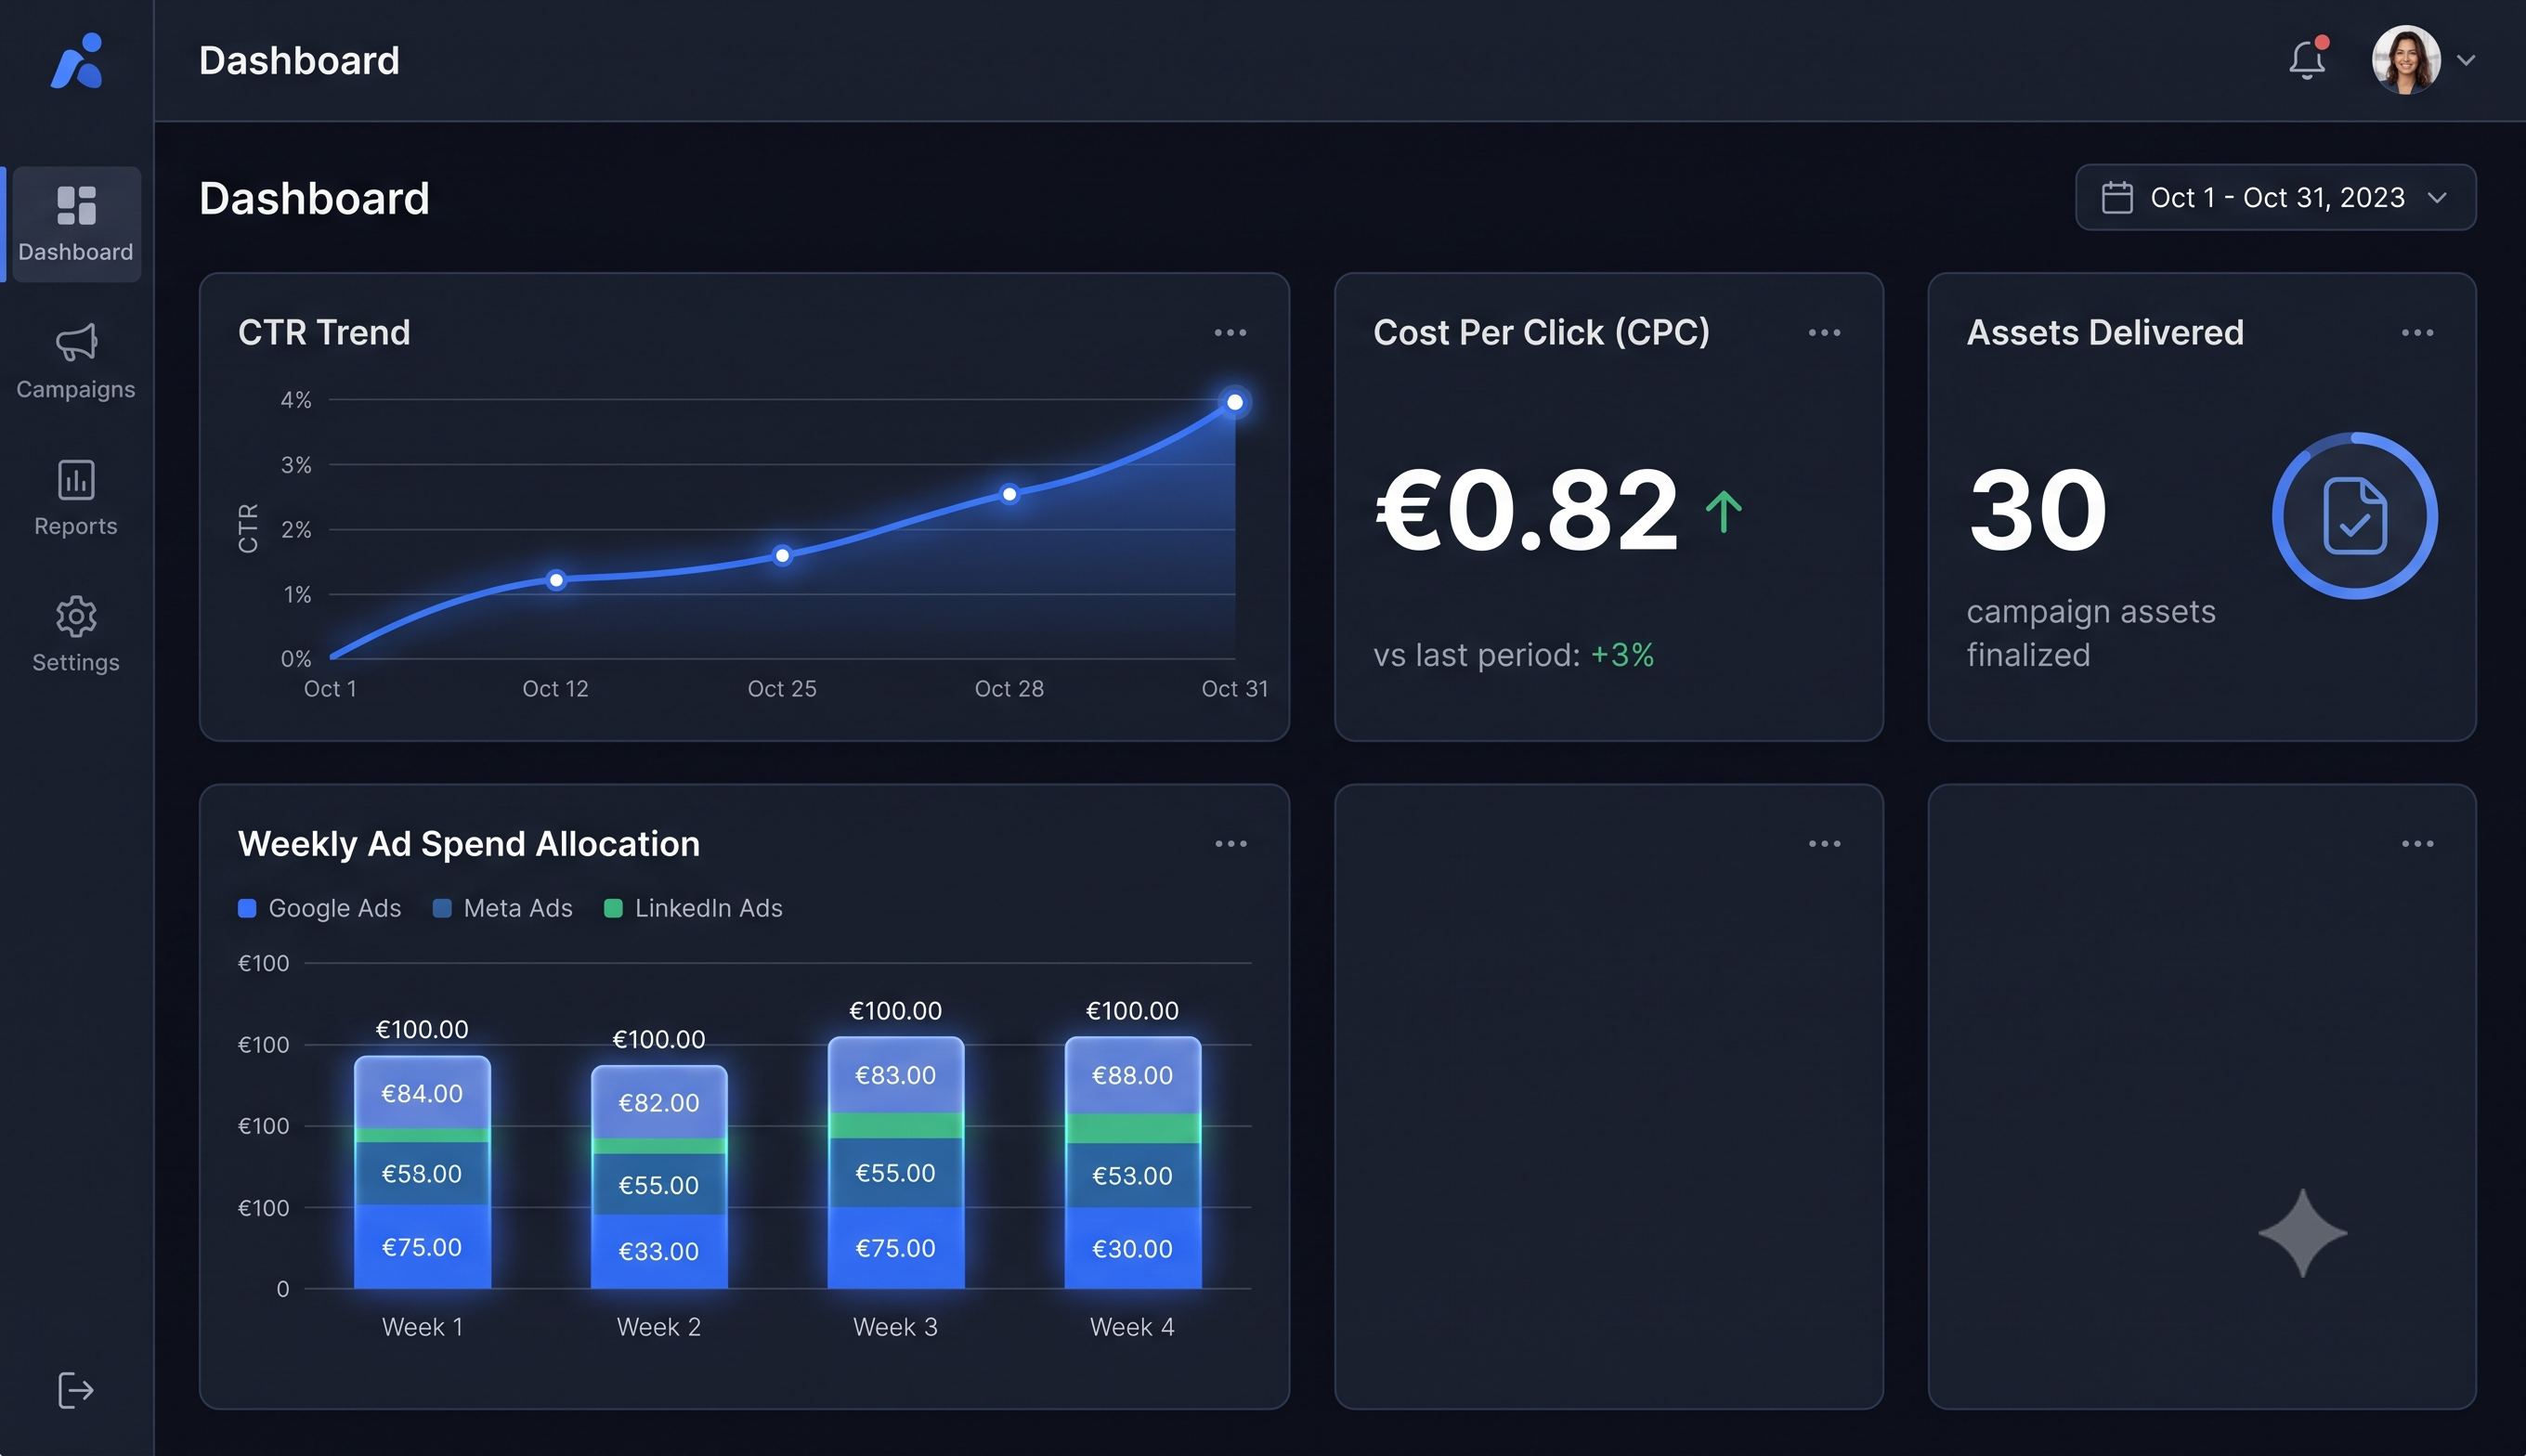Open the Dashboard sidebar item
The height and width of the screenshot is (1456, 2526).
point(76,224)
